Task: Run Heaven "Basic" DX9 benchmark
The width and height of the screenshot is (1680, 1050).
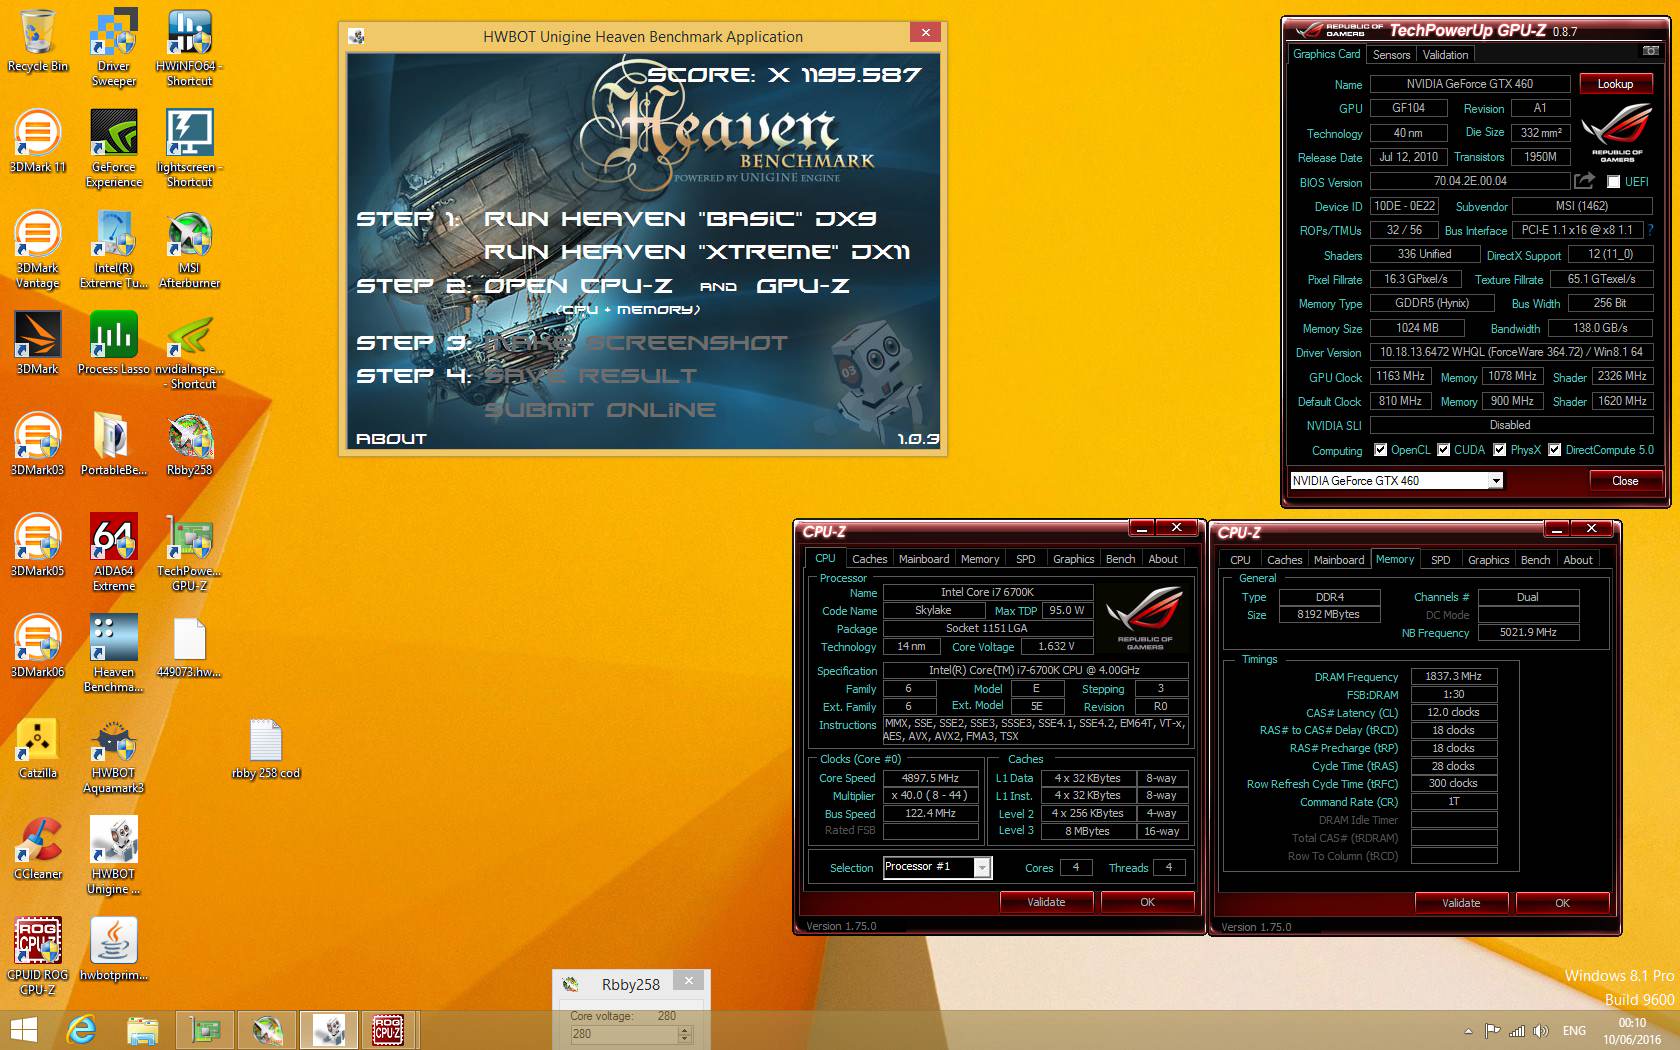Action: click(x=680, y=218)
